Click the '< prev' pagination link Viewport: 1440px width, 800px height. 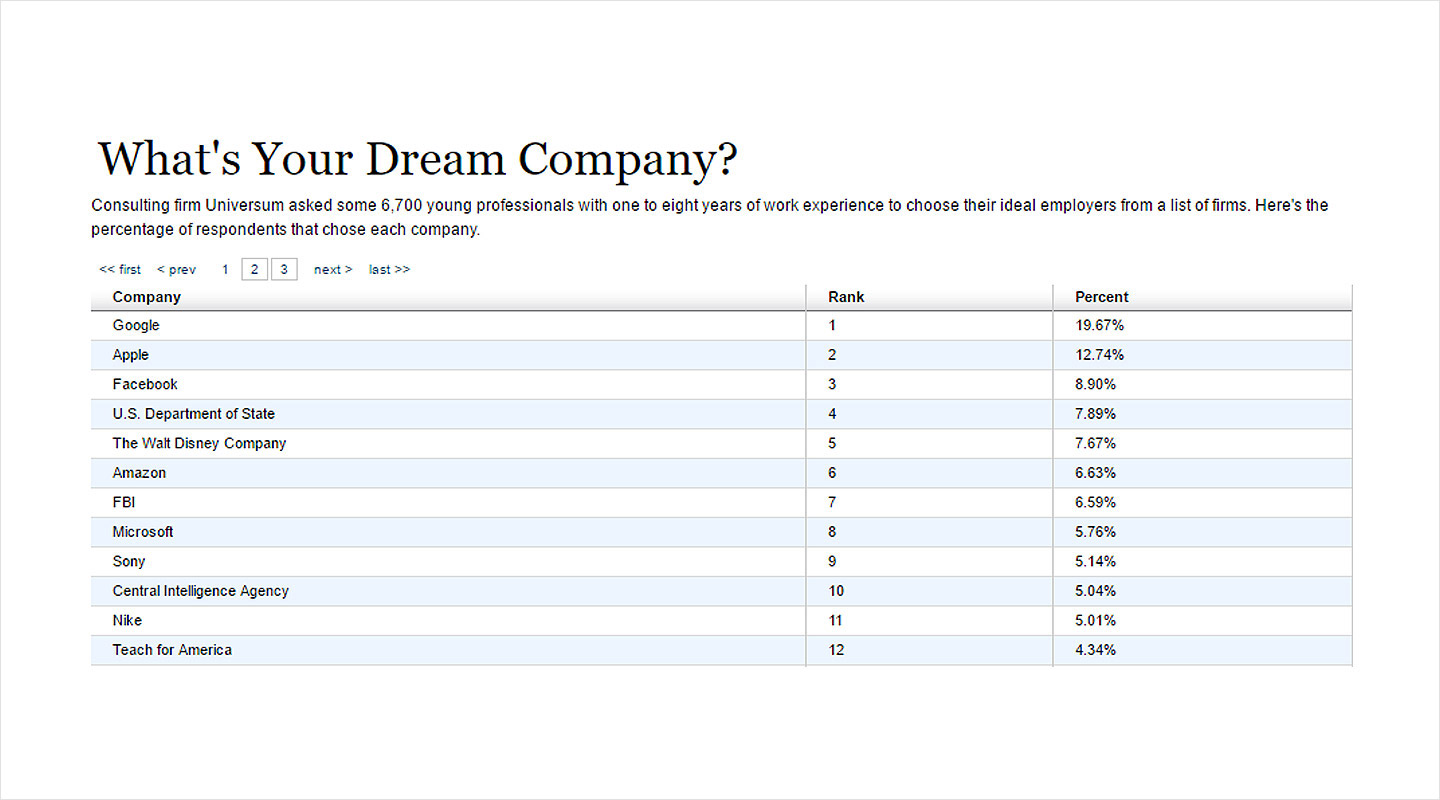point(176,270)
